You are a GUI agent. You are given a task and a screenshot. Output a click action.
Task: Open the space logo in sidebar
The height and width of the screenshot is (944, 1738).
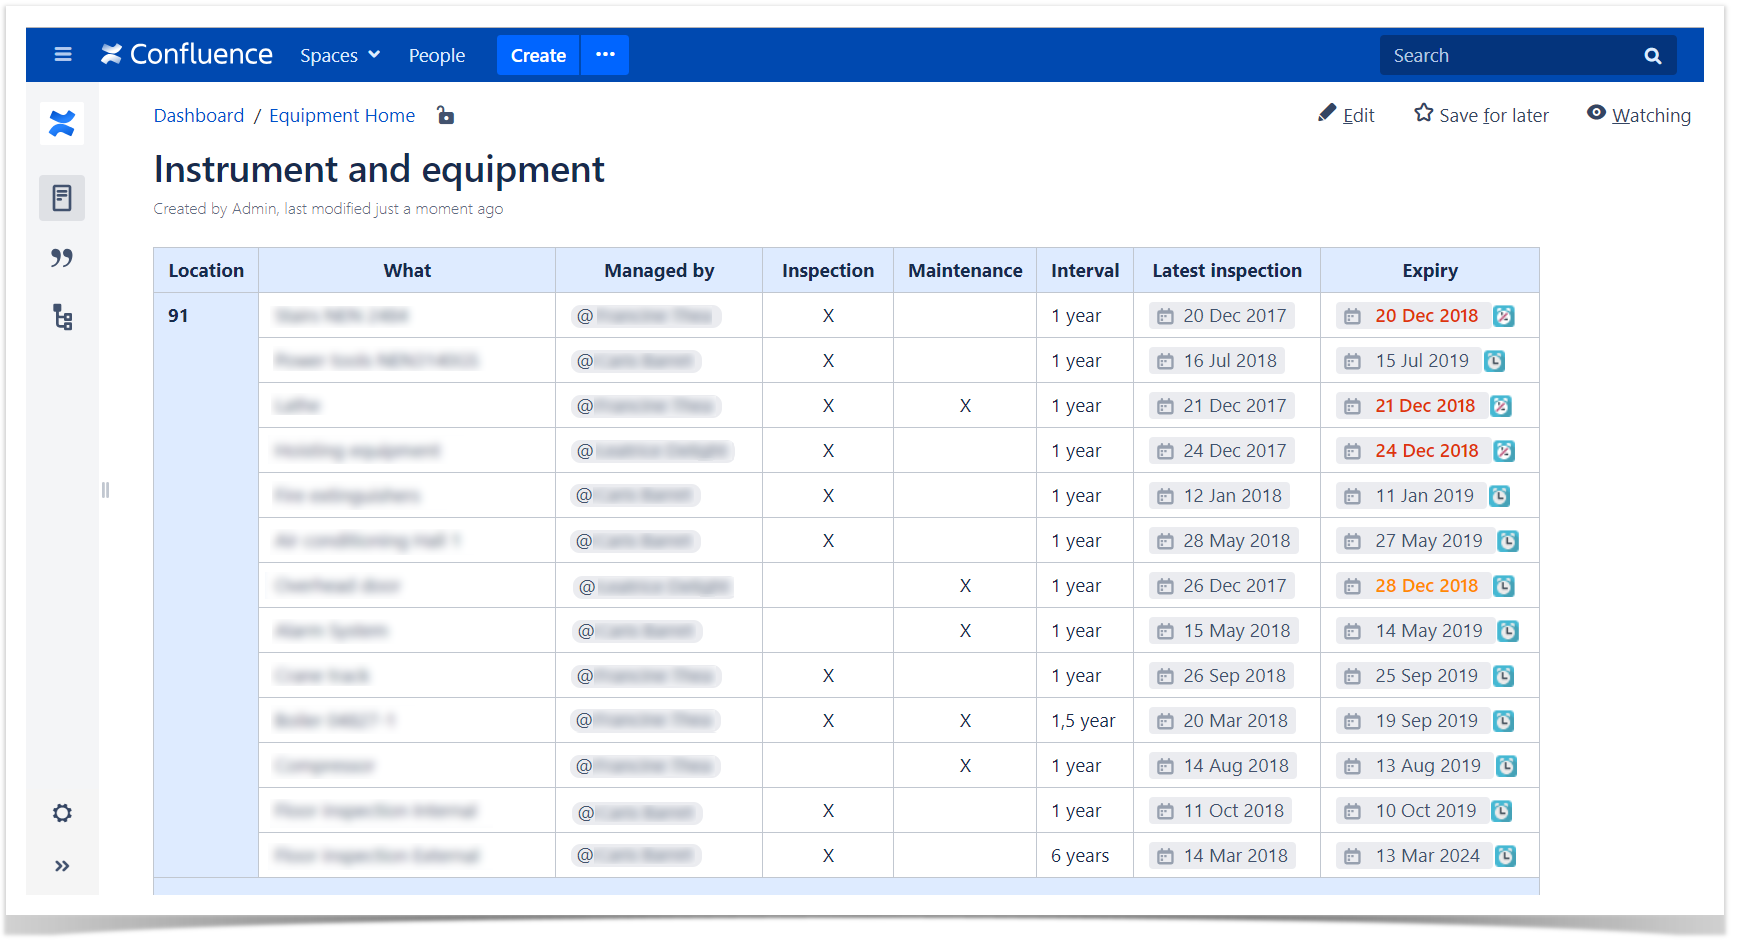pos(62,123)
